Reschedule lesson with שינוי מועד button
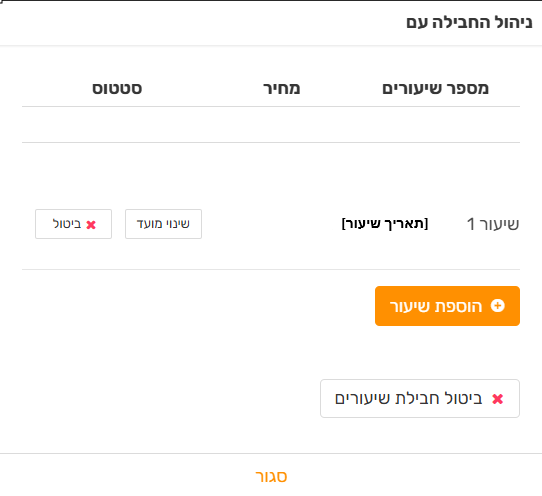Image resolution: width=542 pixels, height=496 pixels. (163, 224)
